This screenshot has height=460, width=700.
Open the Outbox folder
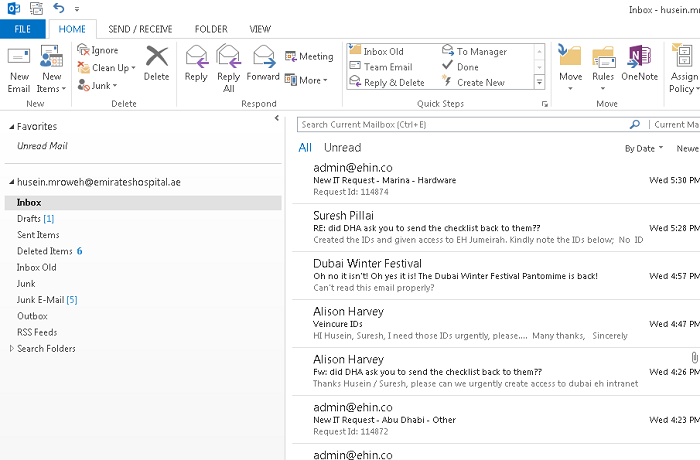coord(32,316)
